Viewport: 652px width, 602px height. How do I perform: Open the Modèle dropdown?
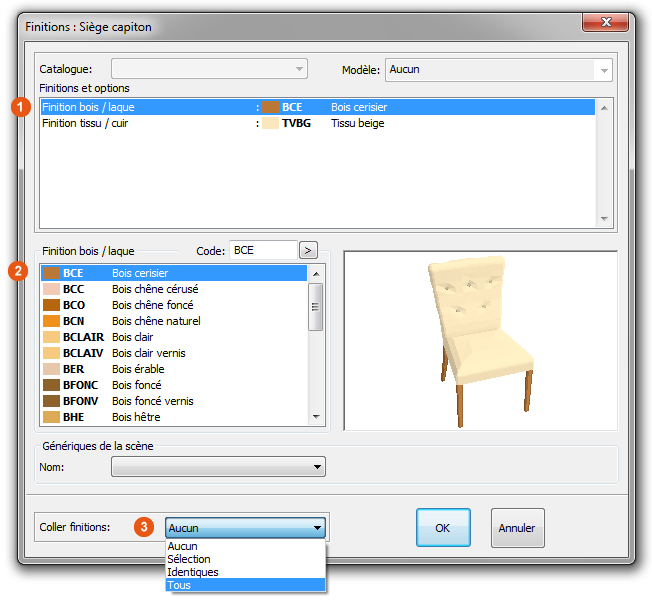497,70
